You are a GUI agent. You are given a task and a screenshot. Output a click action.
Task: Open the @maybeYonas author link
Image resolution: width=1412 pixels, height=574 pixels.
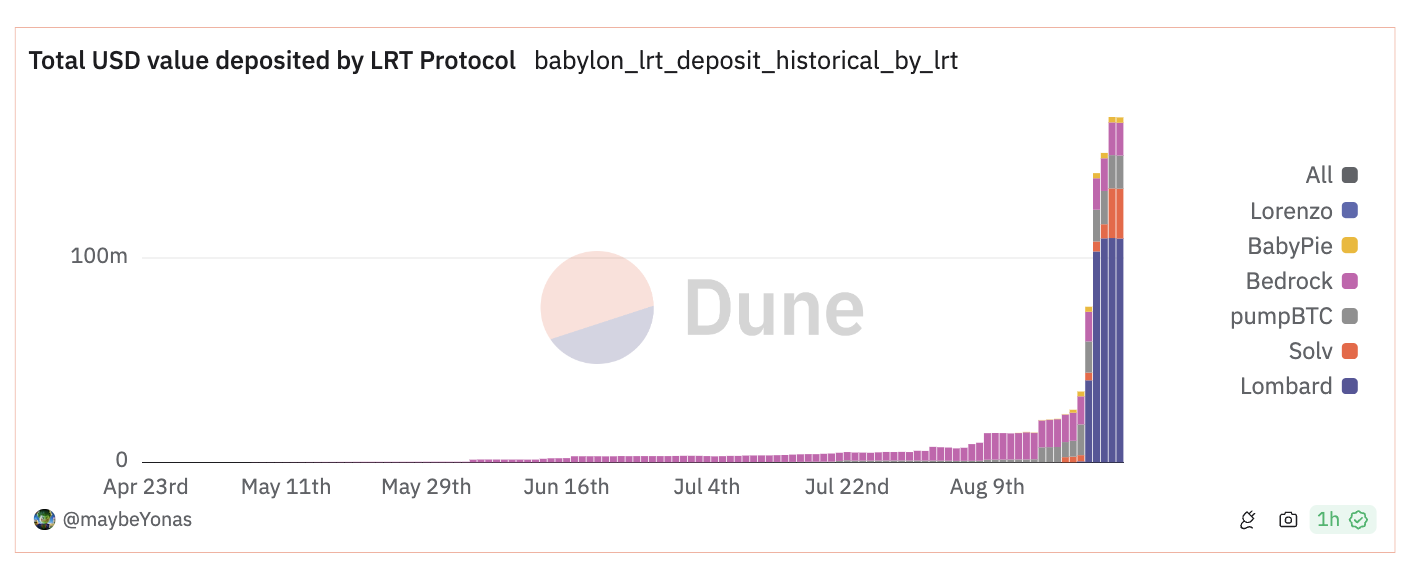click(127, 519)
